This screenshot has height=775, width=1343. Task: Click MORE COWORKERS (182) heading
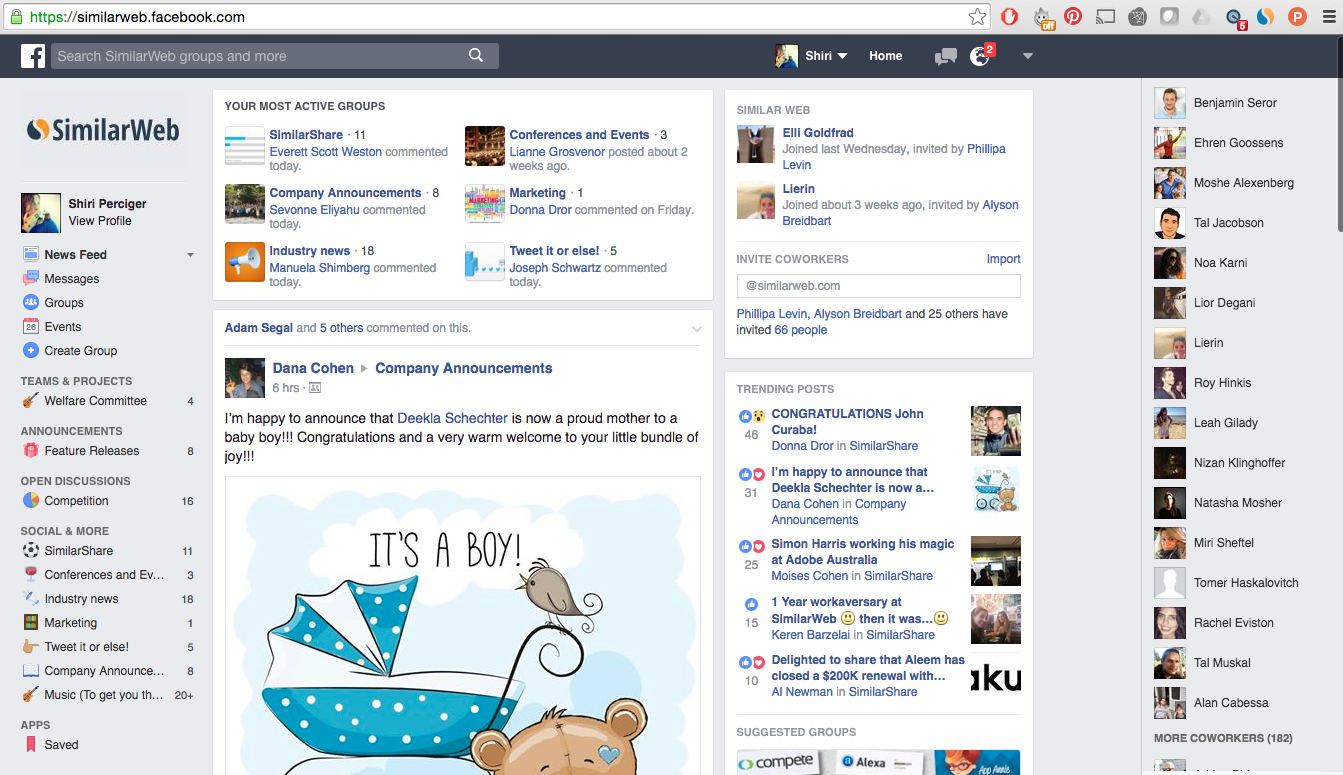1223,739
